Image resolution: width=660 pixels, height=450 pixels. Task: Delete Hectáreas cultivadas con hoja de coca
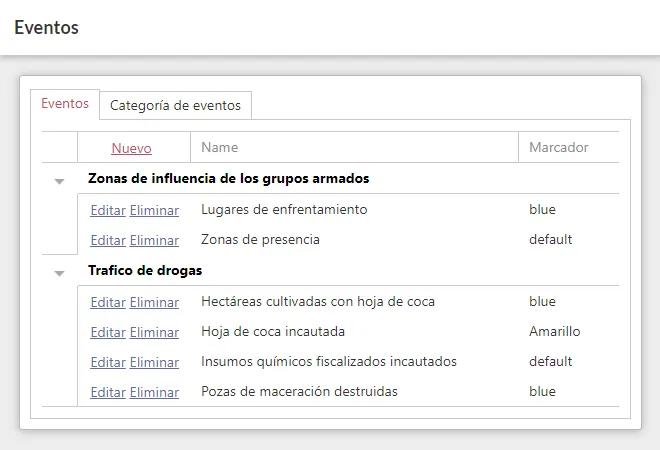pos(154,303)
